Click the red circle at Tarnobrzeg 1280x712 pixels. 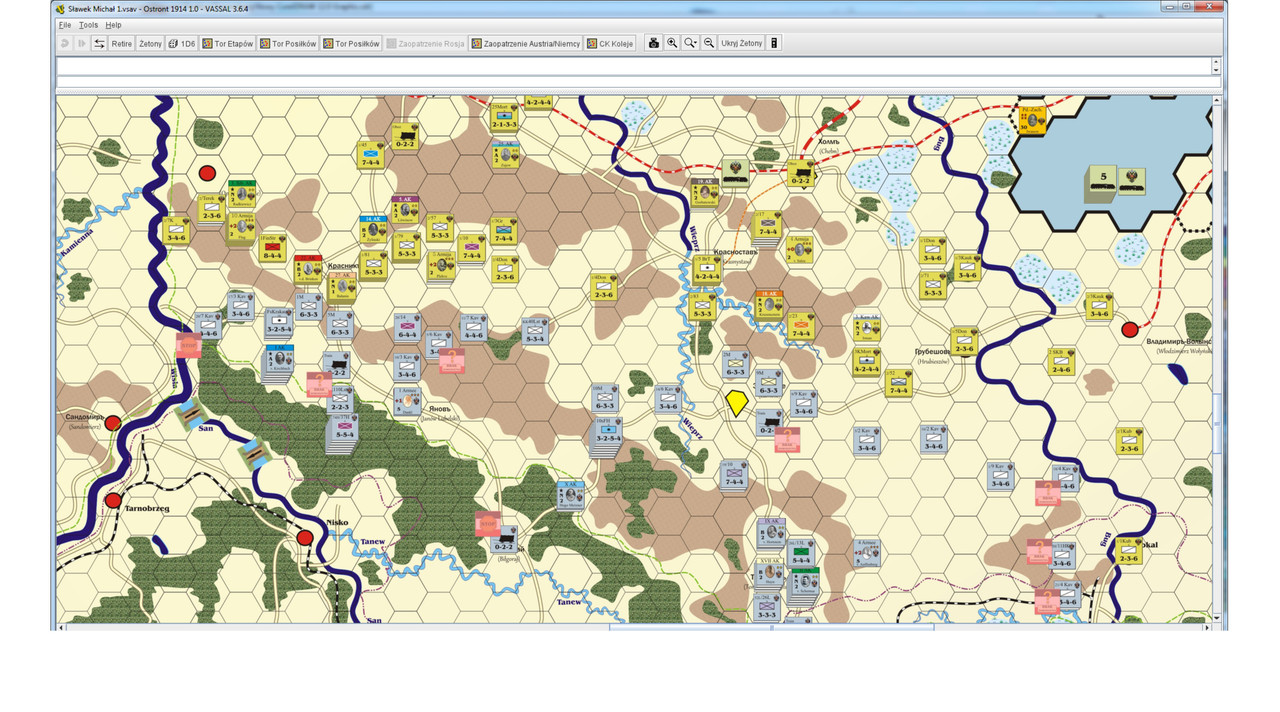[x=113, y=500]
